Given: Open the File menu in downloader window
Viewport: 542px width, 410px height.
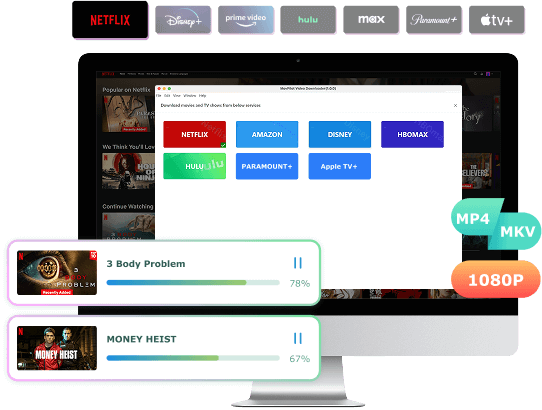Looking at the screenshot, I should 159,96.
